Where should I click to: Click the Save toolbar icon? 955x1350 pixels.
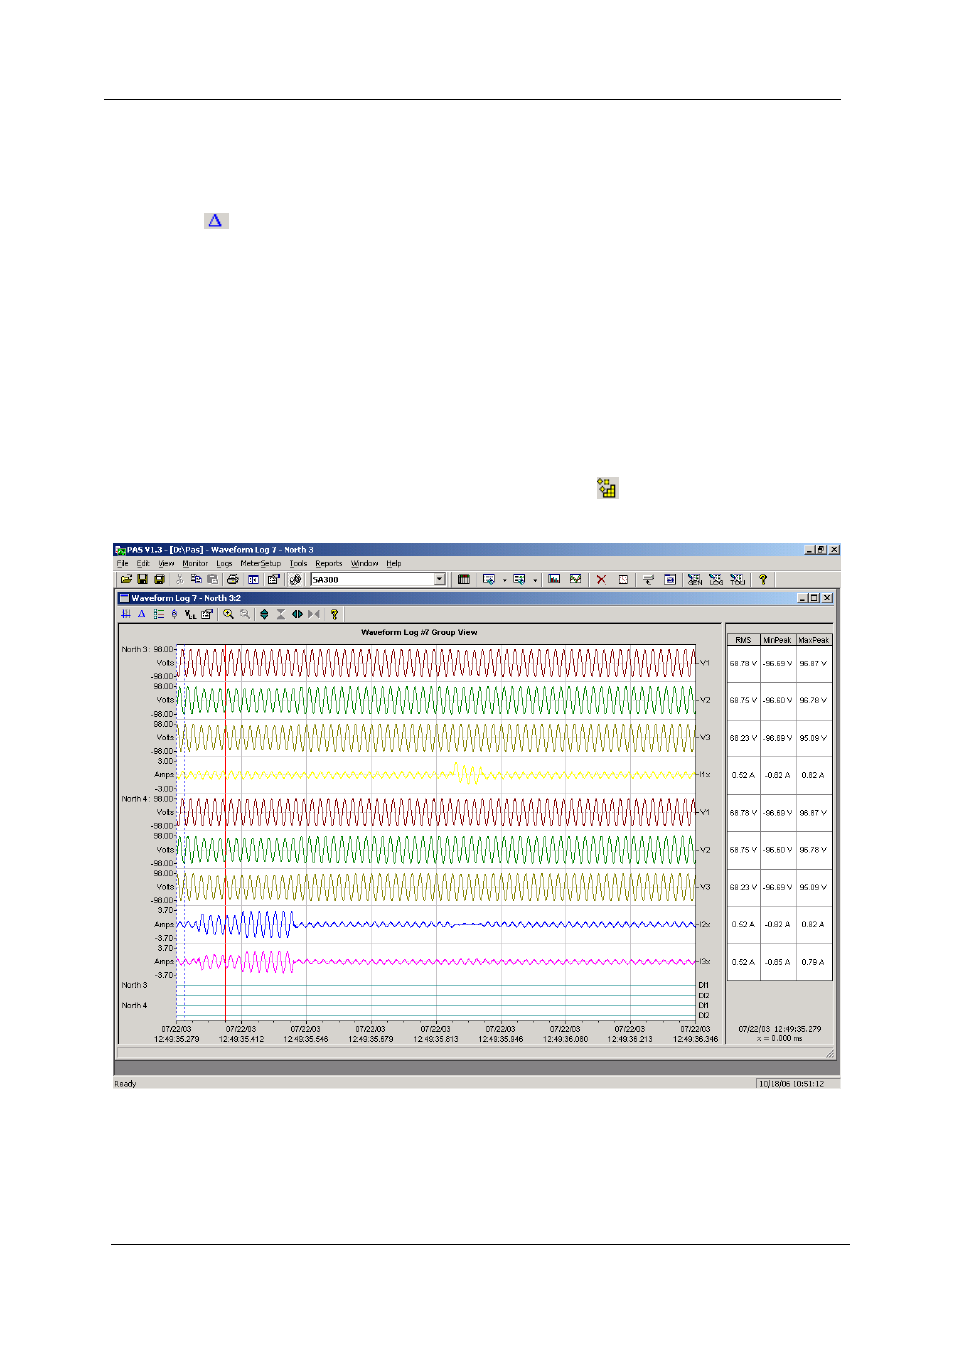[143, 580]
